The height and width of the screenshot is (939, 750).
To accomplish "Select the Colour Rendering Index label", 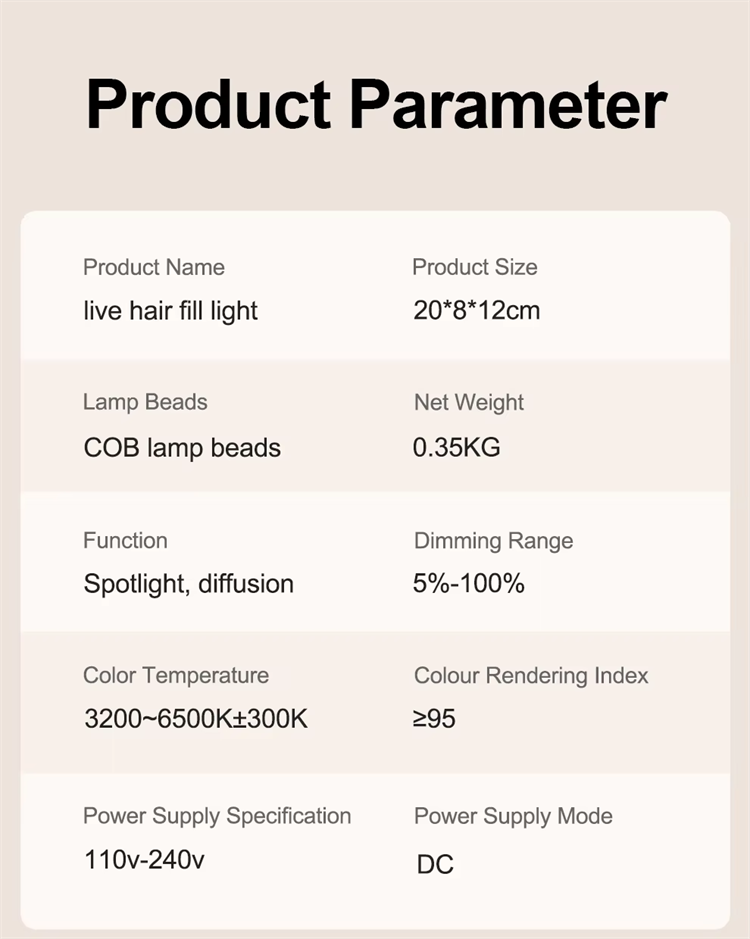I will point(531,676).
